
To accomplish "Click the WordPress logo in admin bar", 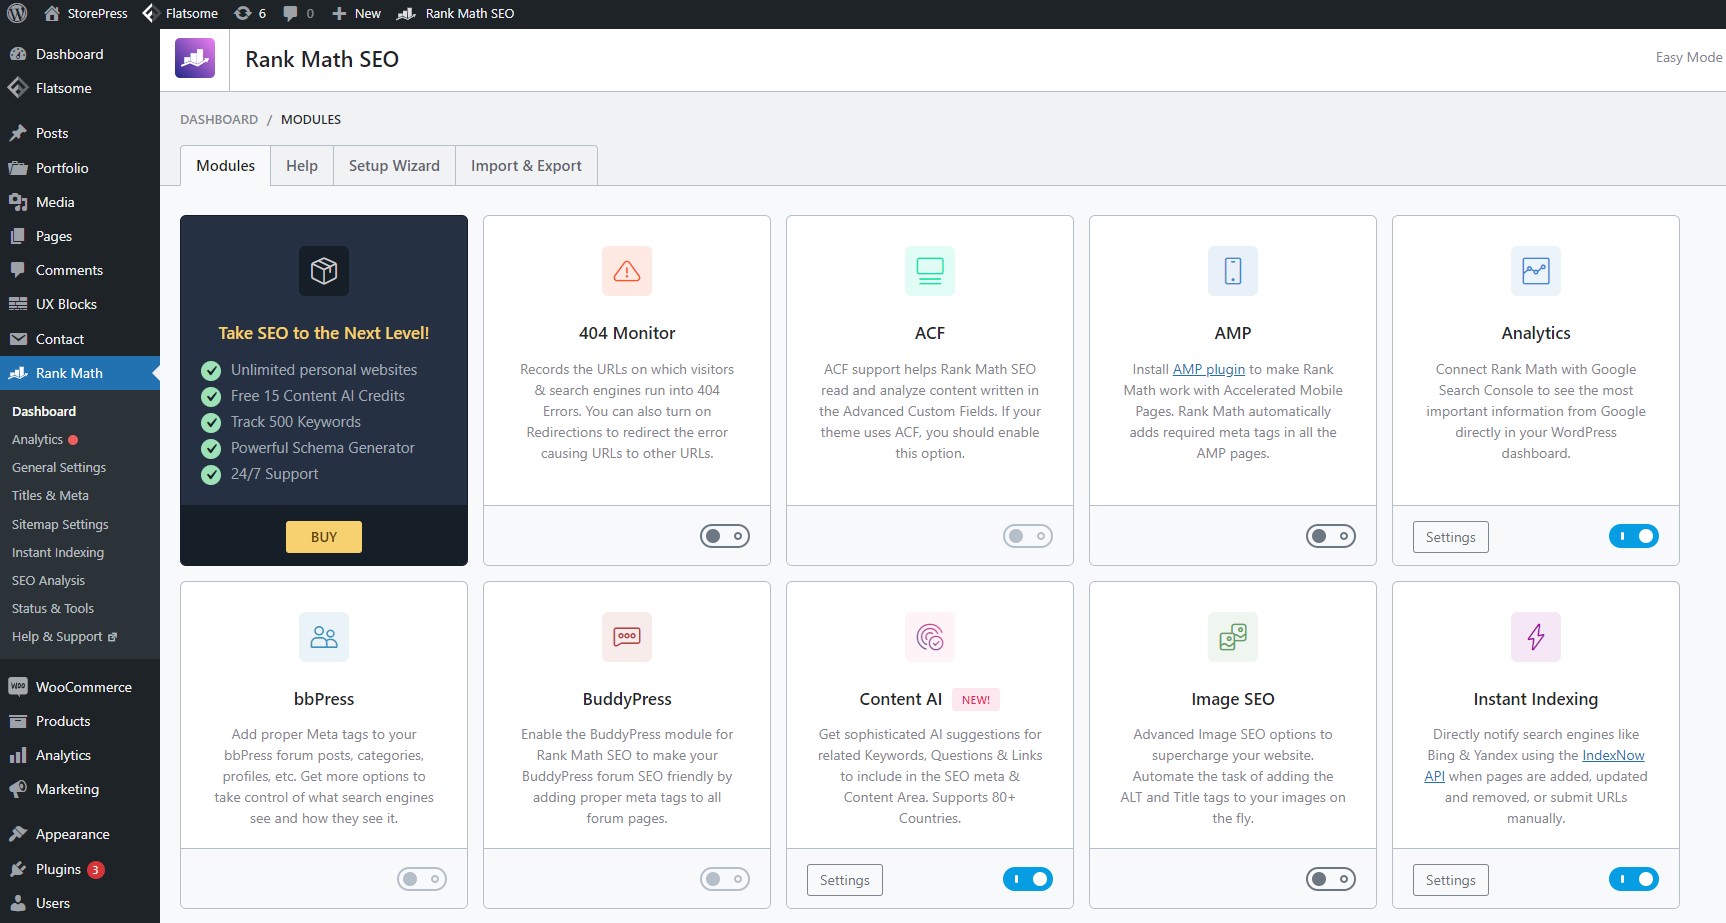I will (x=17, y=14).
